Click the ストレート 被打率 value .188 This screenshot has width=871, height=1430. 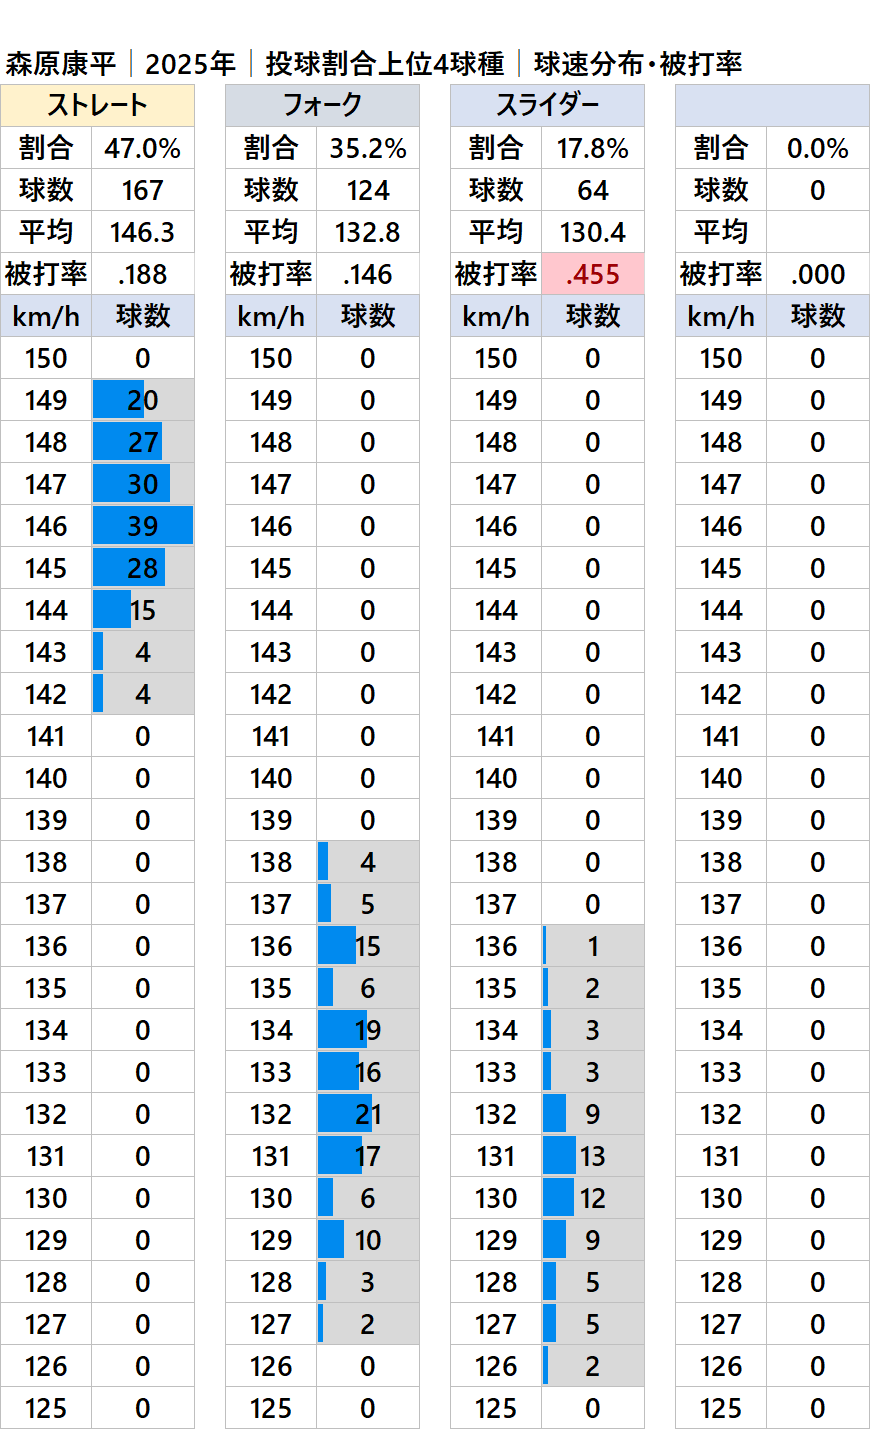click(x=143, y=274)
